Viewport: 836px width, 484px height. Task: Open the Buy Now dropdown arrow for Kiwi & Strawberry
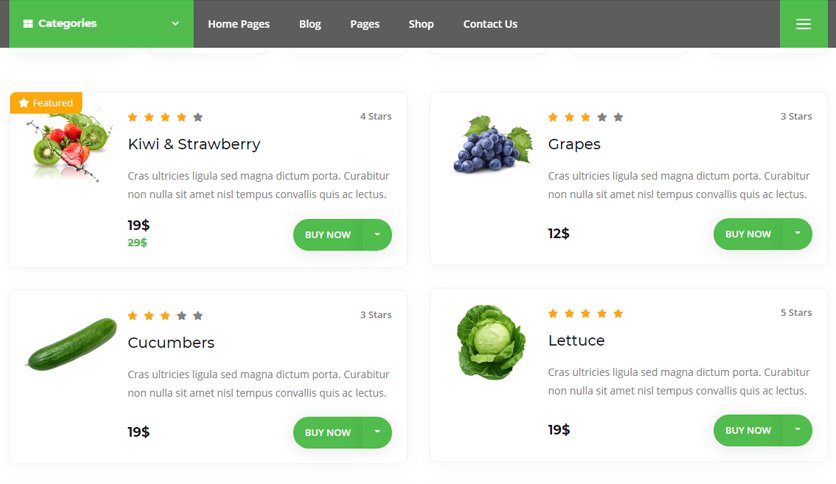pos(377,235)
